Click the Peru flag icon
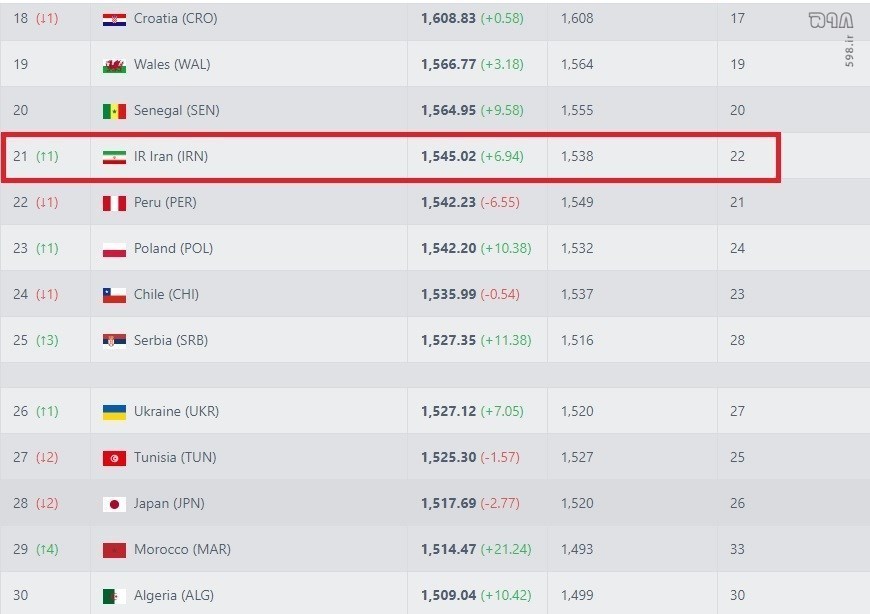 point(114,203)
